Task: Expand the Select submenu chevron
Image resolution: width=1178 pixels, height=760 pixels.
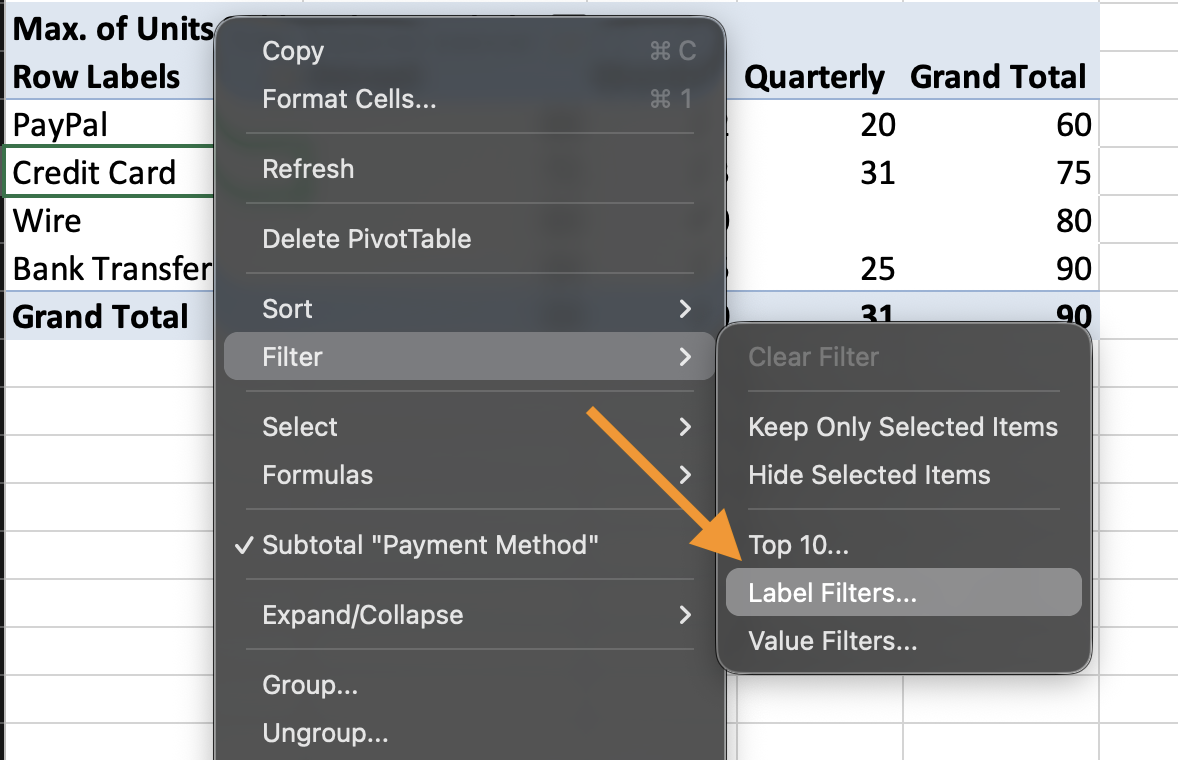Action: (x=685, y=427)
